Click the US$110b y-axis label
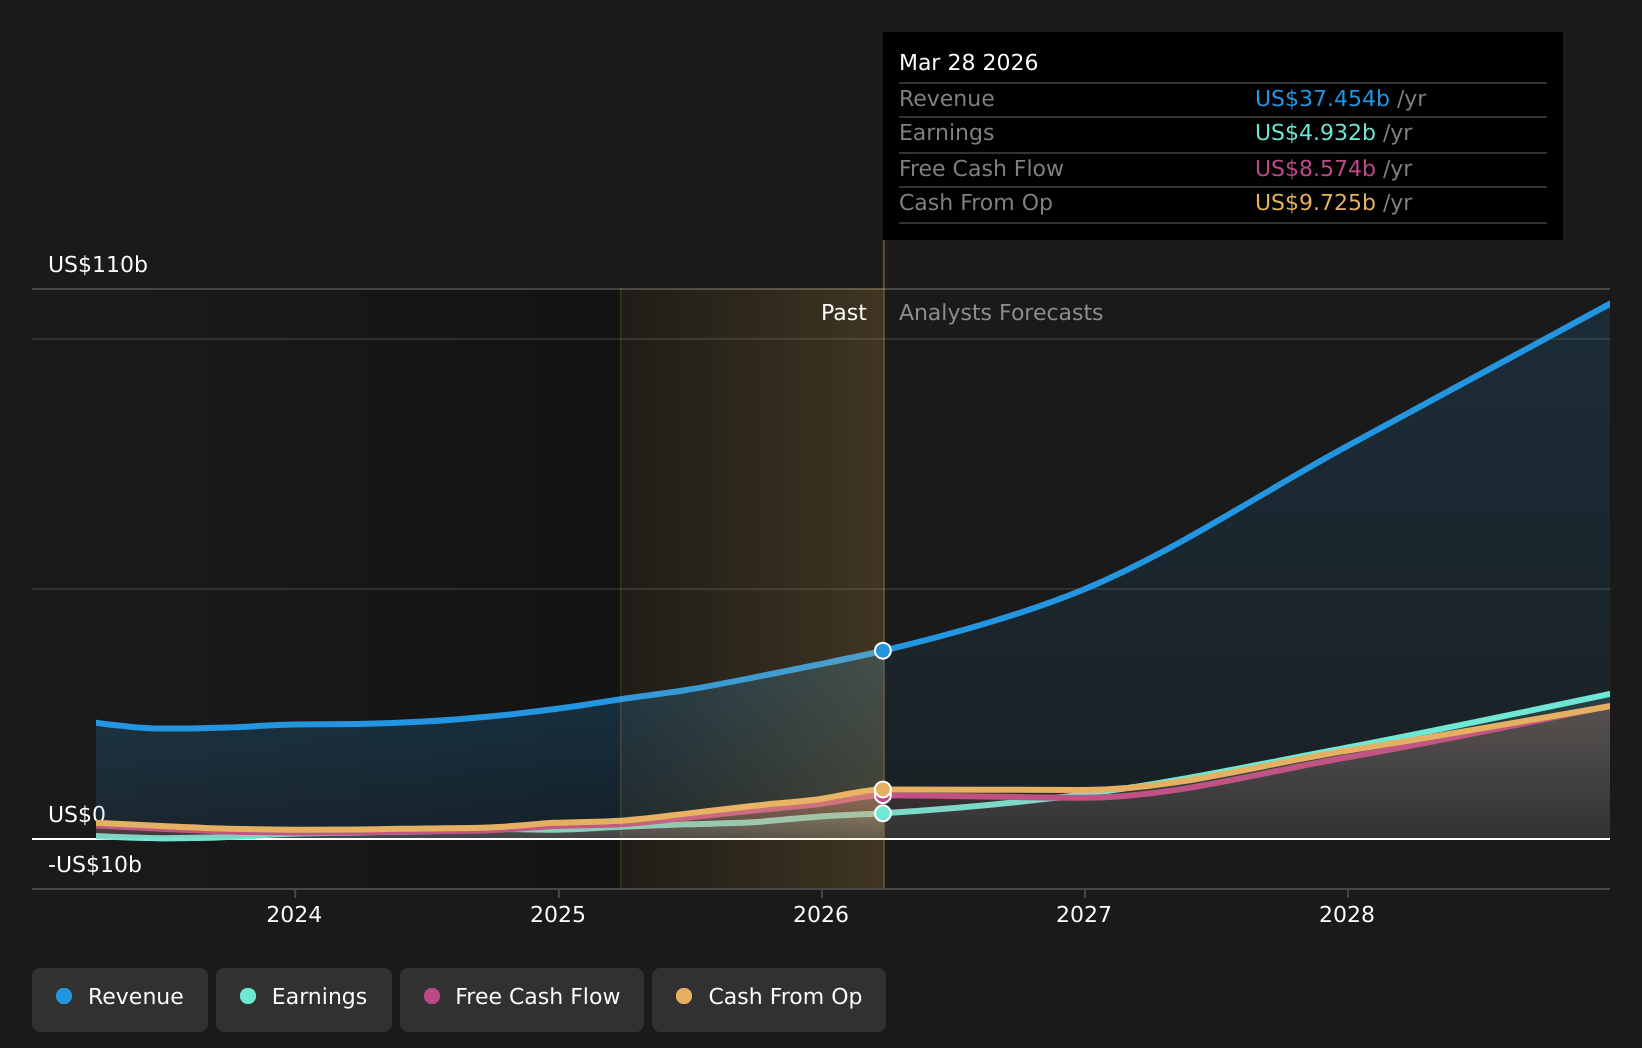Image resolution: width=1642 pixels, height=1048 pixels. [x=98, y=265]
